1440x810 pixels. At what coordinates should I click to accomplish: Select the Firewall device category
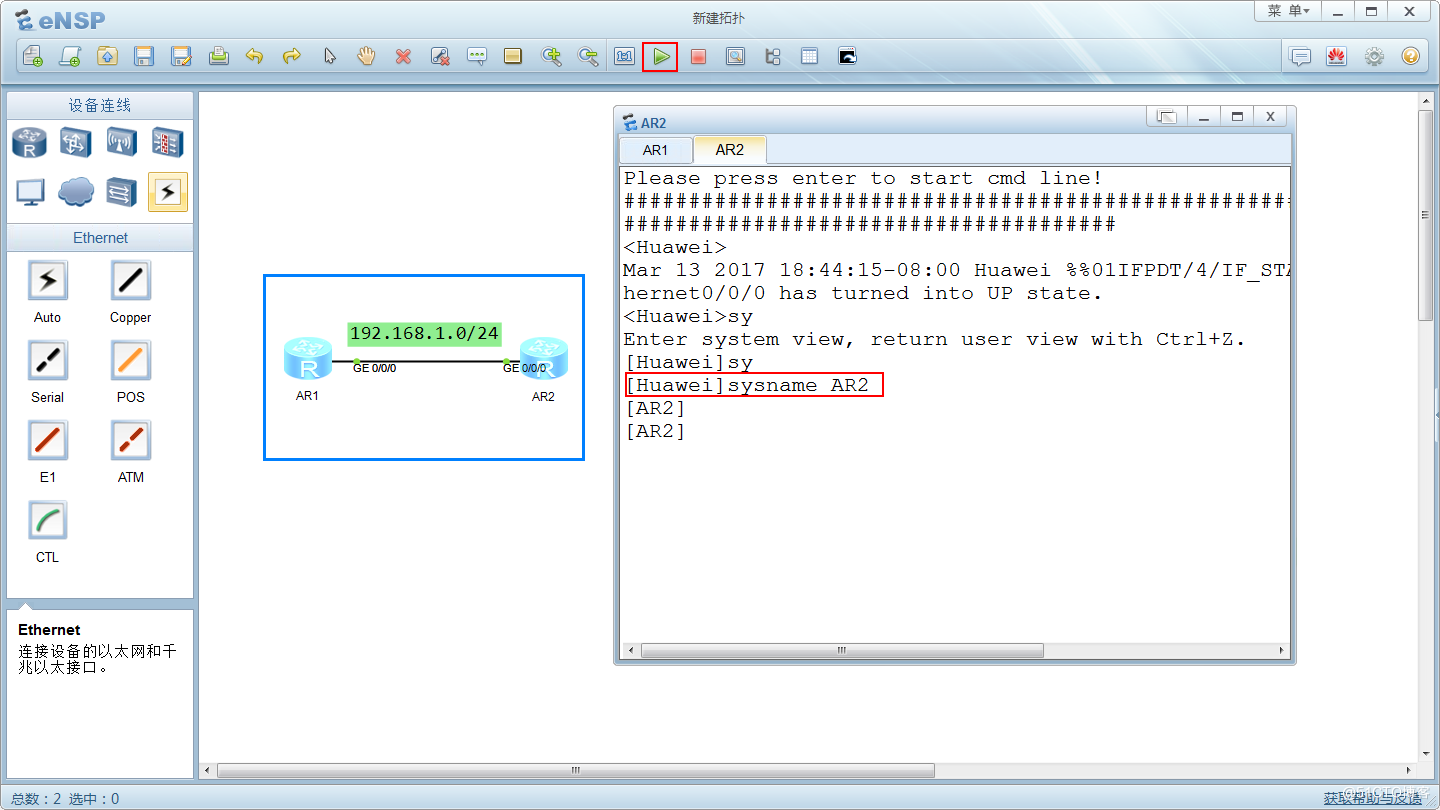167,143
